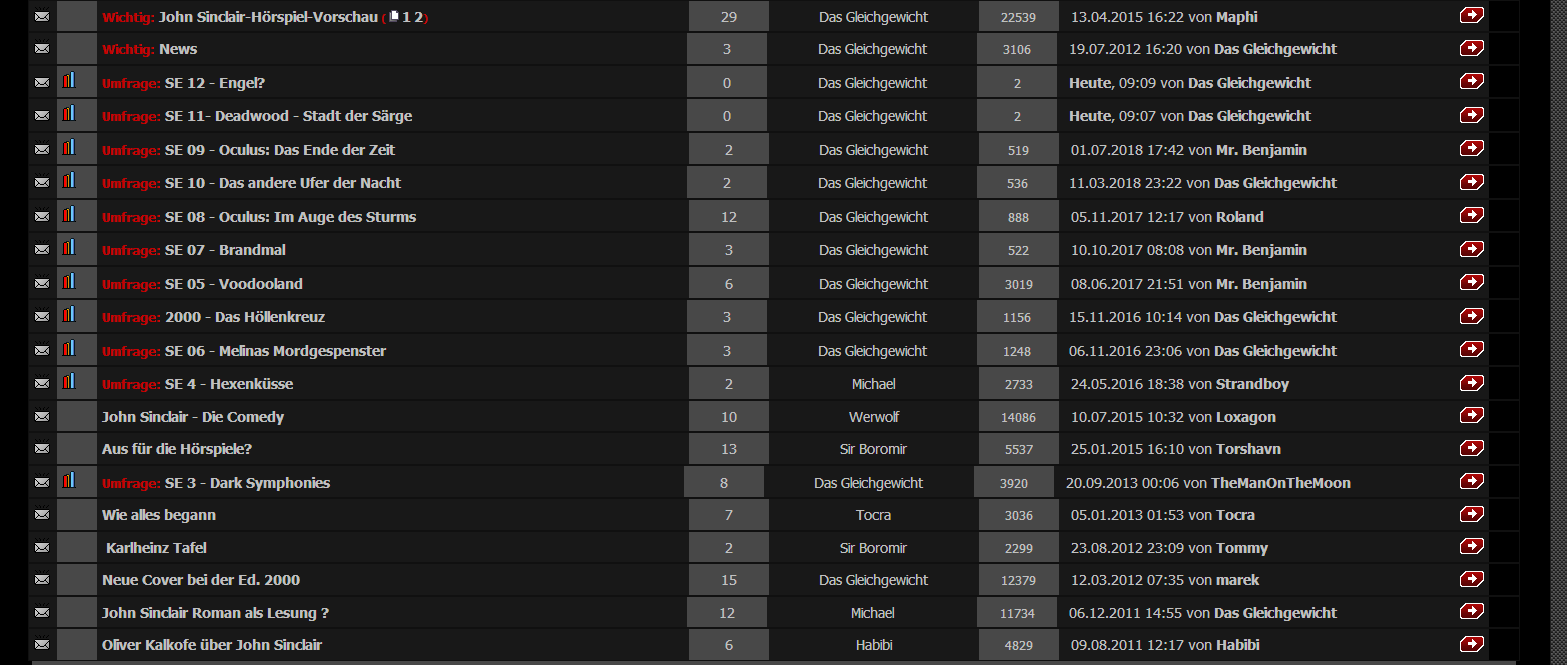Open thread starter Werwolf's profile
1567x665 pixels.
coord(873,417)
